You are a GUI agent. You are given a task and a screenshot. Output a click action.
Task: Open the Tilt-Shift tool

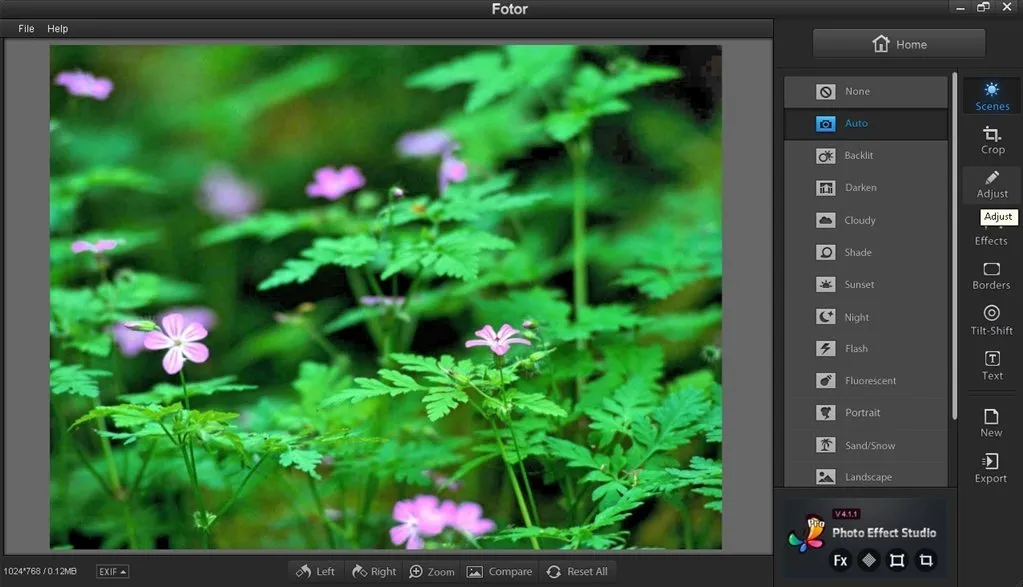991,321
